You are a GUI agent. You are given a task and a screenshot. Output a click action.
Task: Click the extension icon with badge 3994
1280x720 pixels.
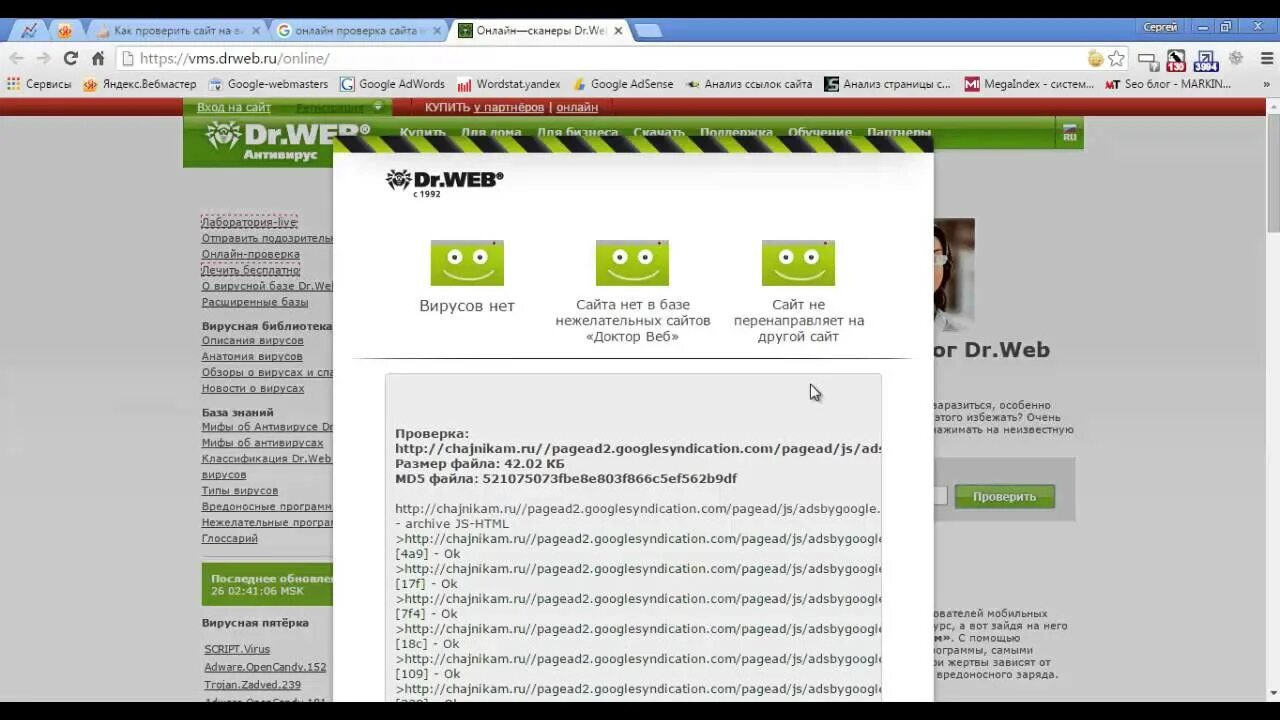1206,60
